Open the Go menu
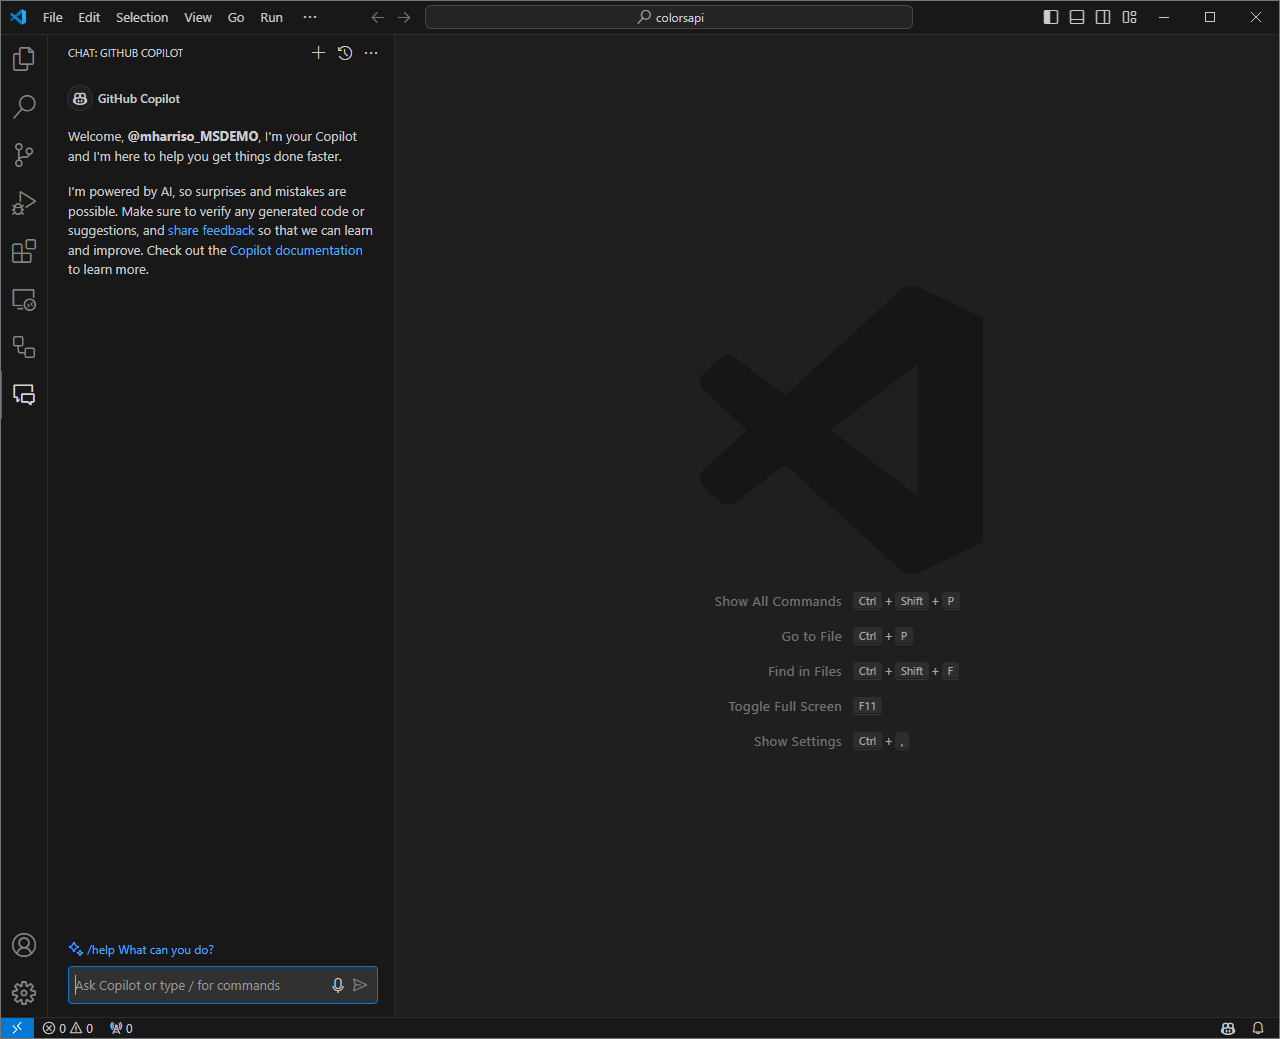The image size is (1280, 1039). tap(236, 17)
